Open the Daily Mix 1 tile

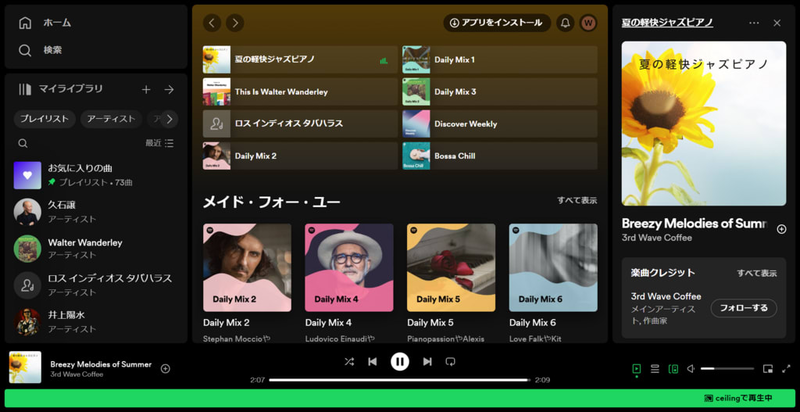tap(500, 60)
